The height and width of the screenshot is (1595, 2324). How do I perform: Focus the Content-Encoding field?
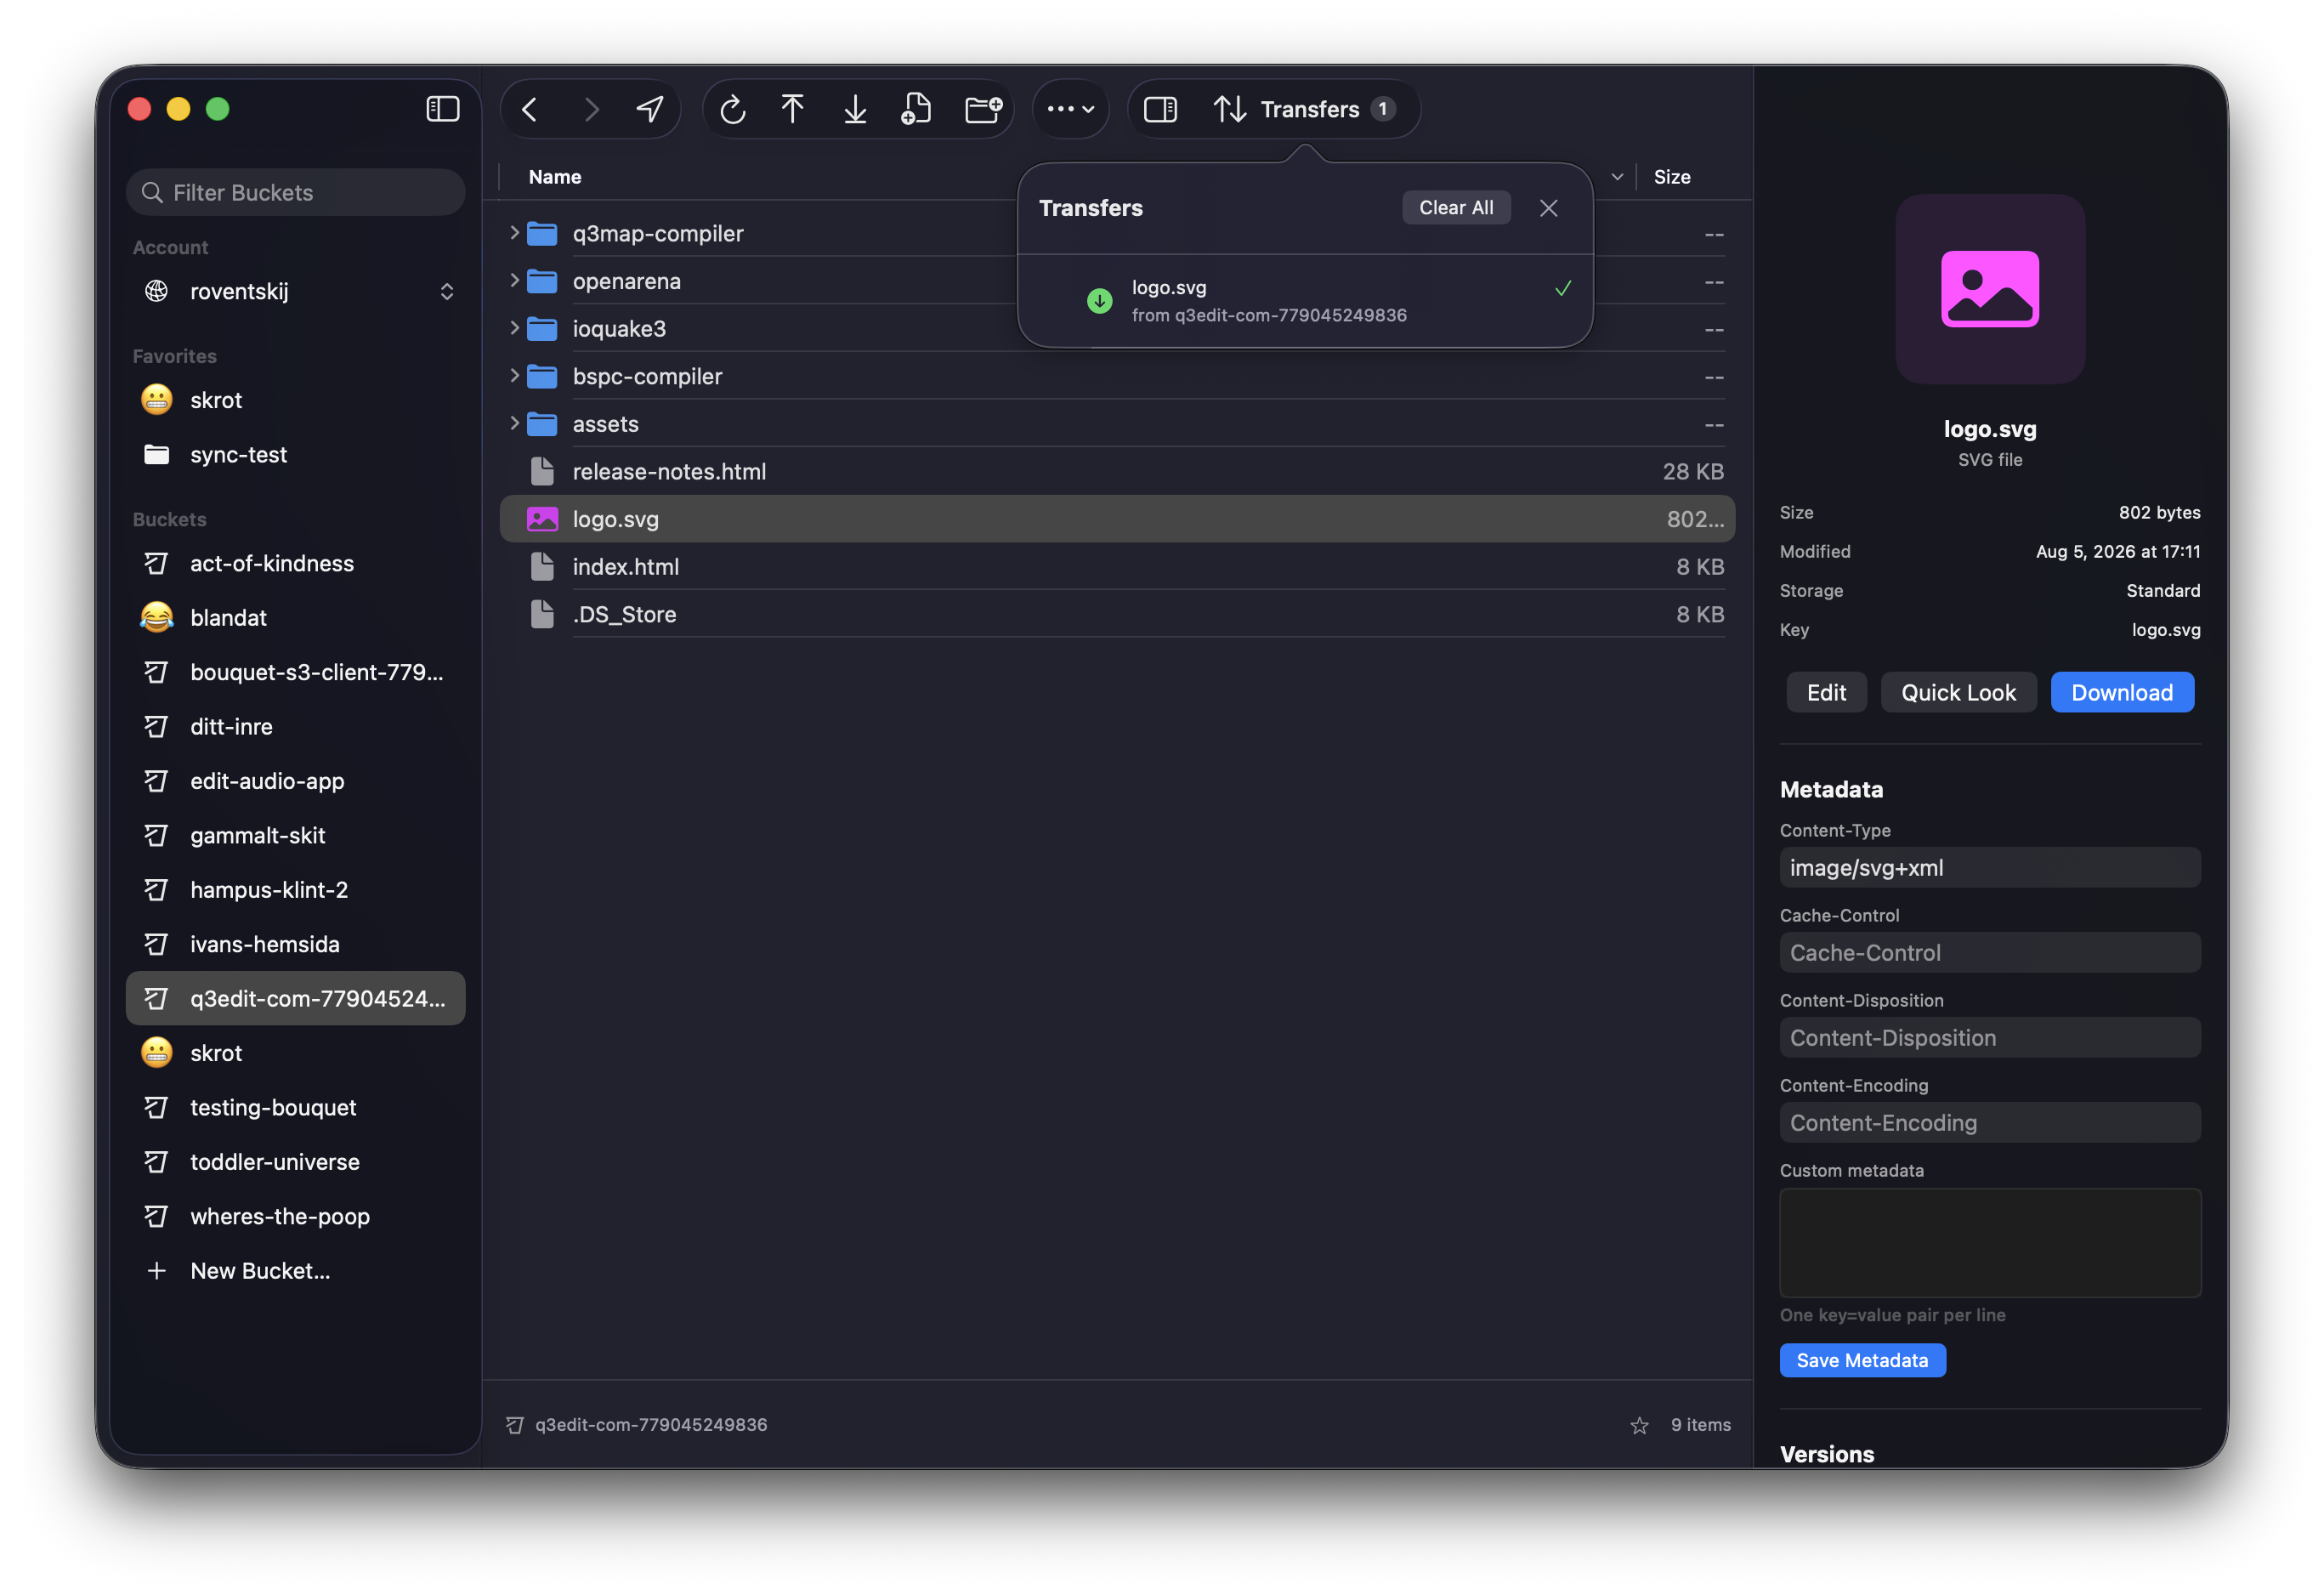pyautogui.click(x=1990, y=1123)
